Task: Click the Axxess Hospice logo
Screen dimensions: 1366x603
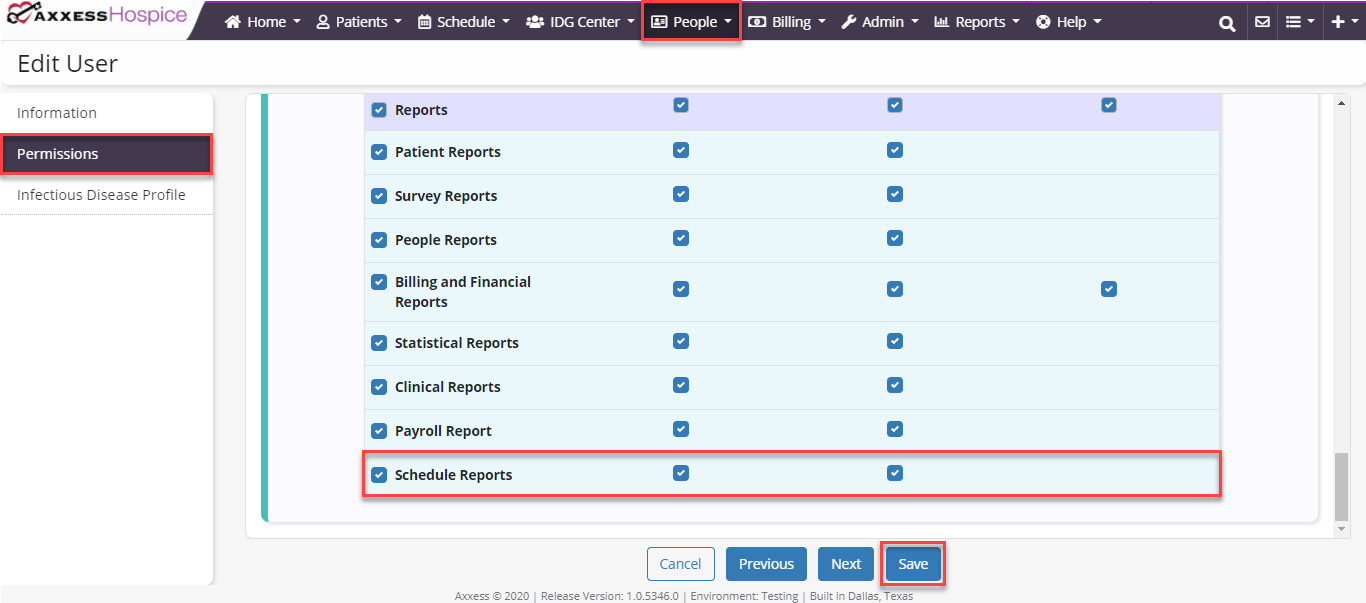Action: point(97,17)
